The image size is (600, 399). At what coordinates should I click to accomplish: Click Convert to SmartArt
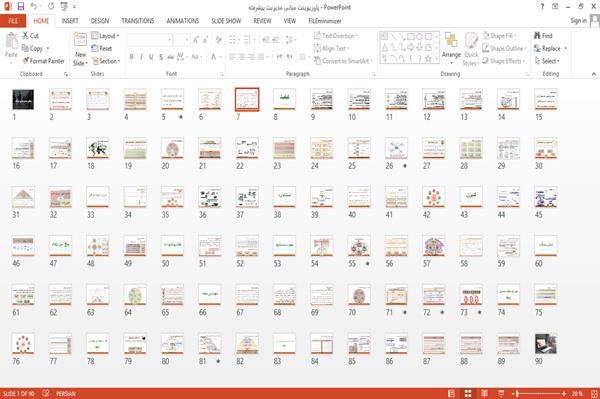(342, 61)
